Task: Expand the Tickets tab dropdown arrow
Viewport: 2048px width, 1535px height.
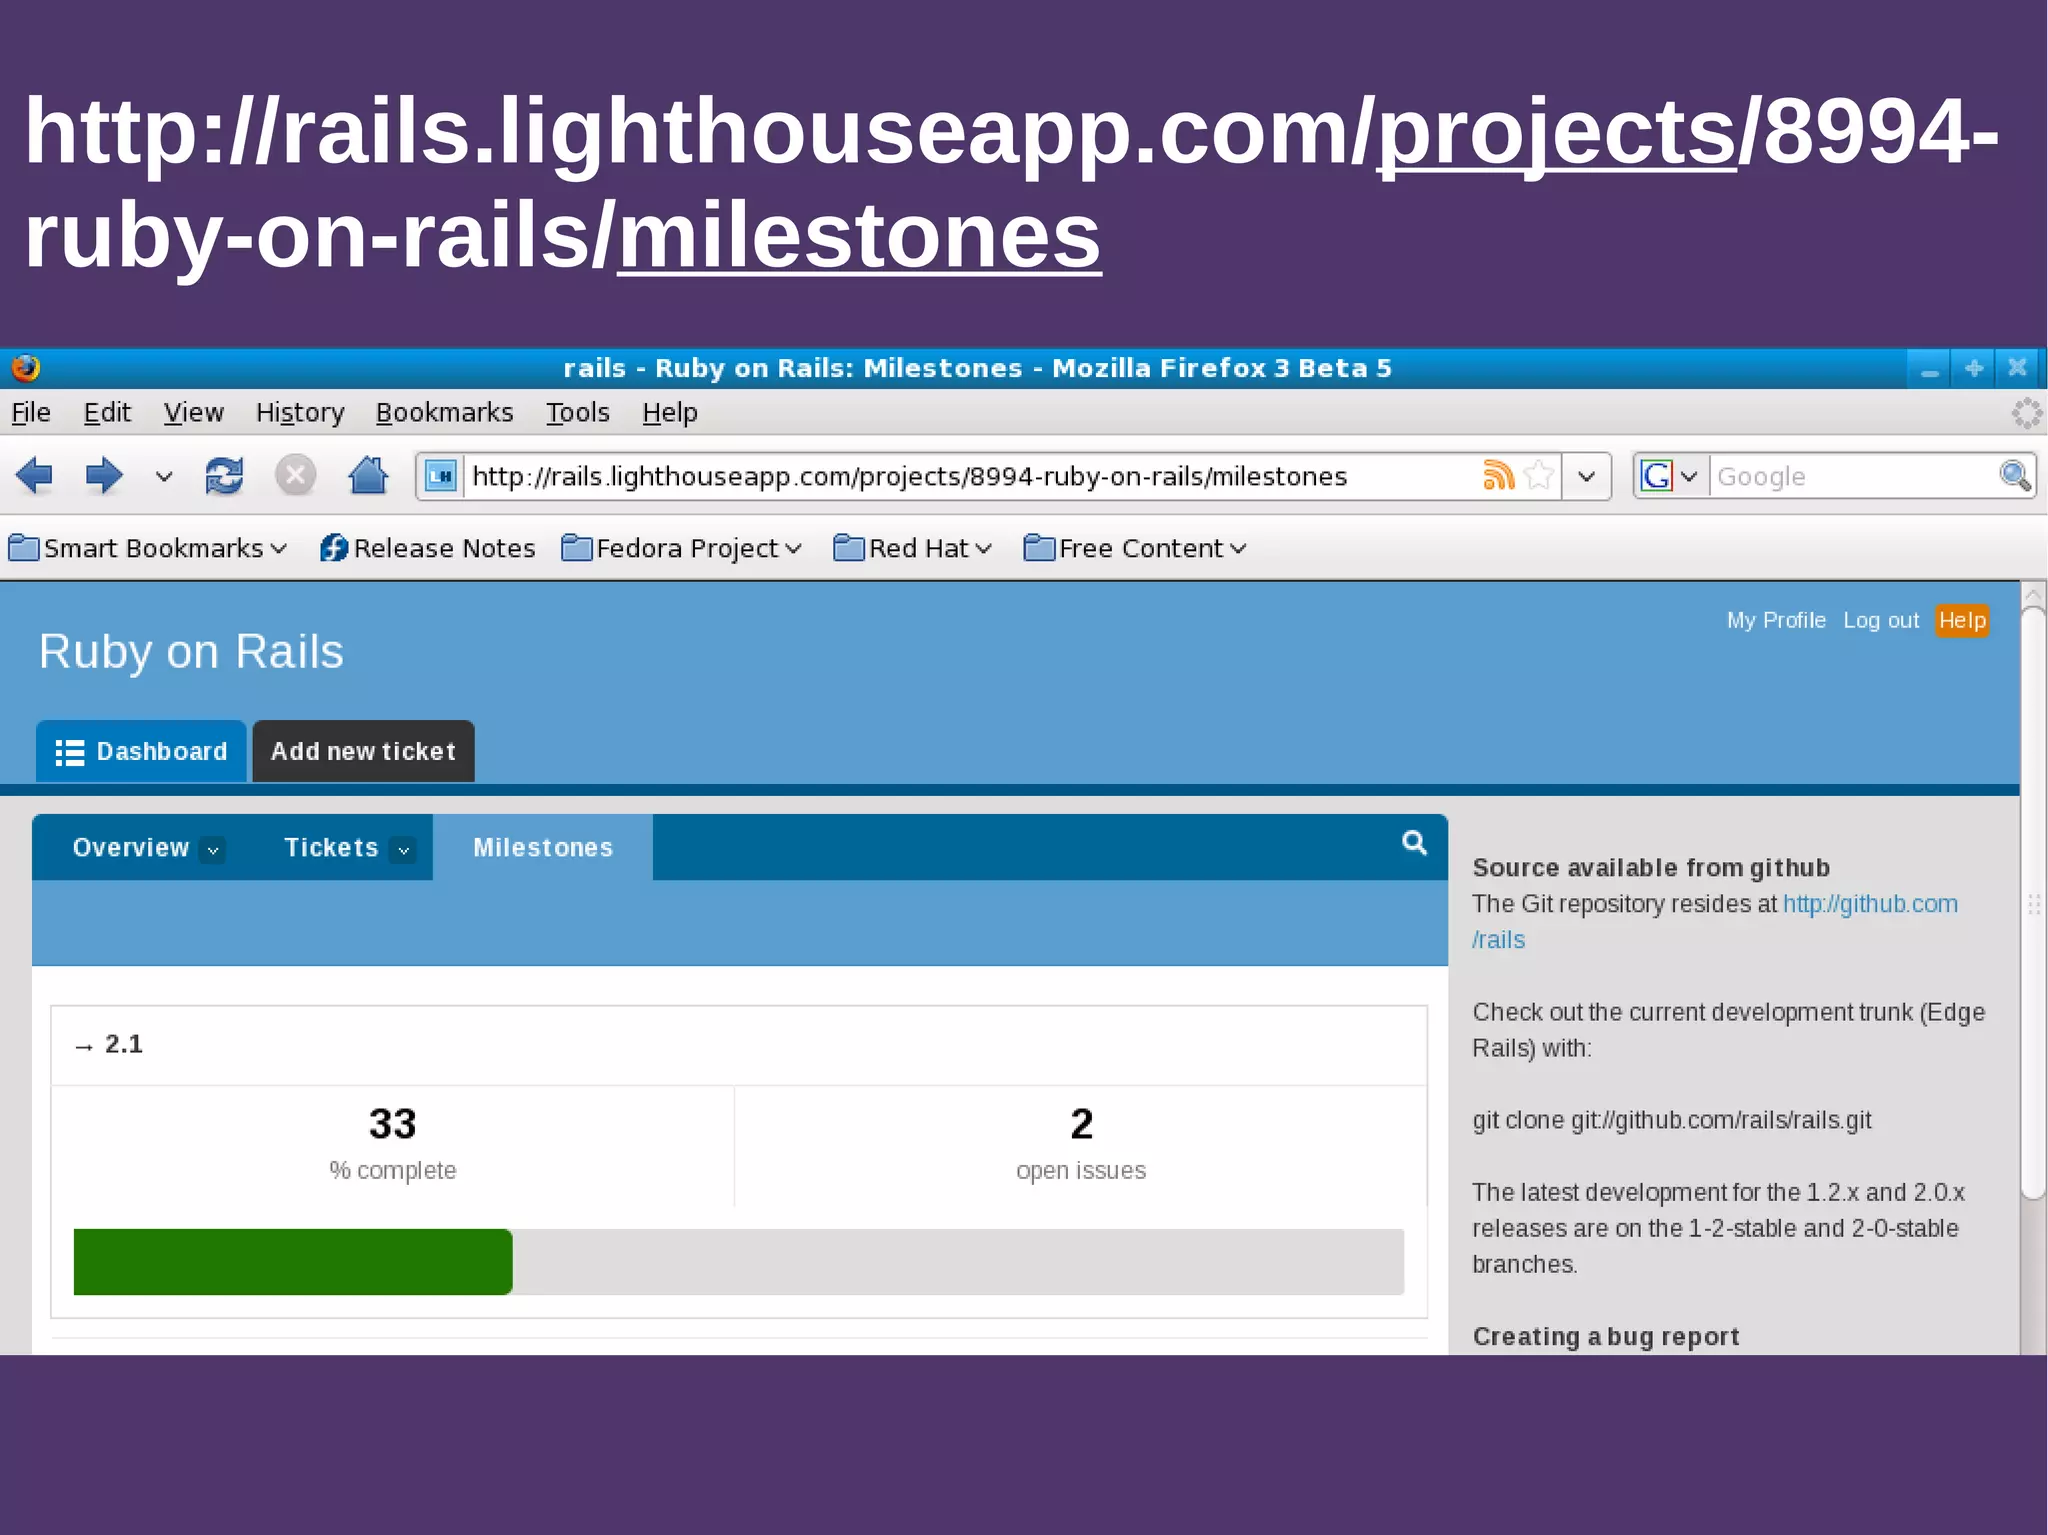Action: (404, 850)
